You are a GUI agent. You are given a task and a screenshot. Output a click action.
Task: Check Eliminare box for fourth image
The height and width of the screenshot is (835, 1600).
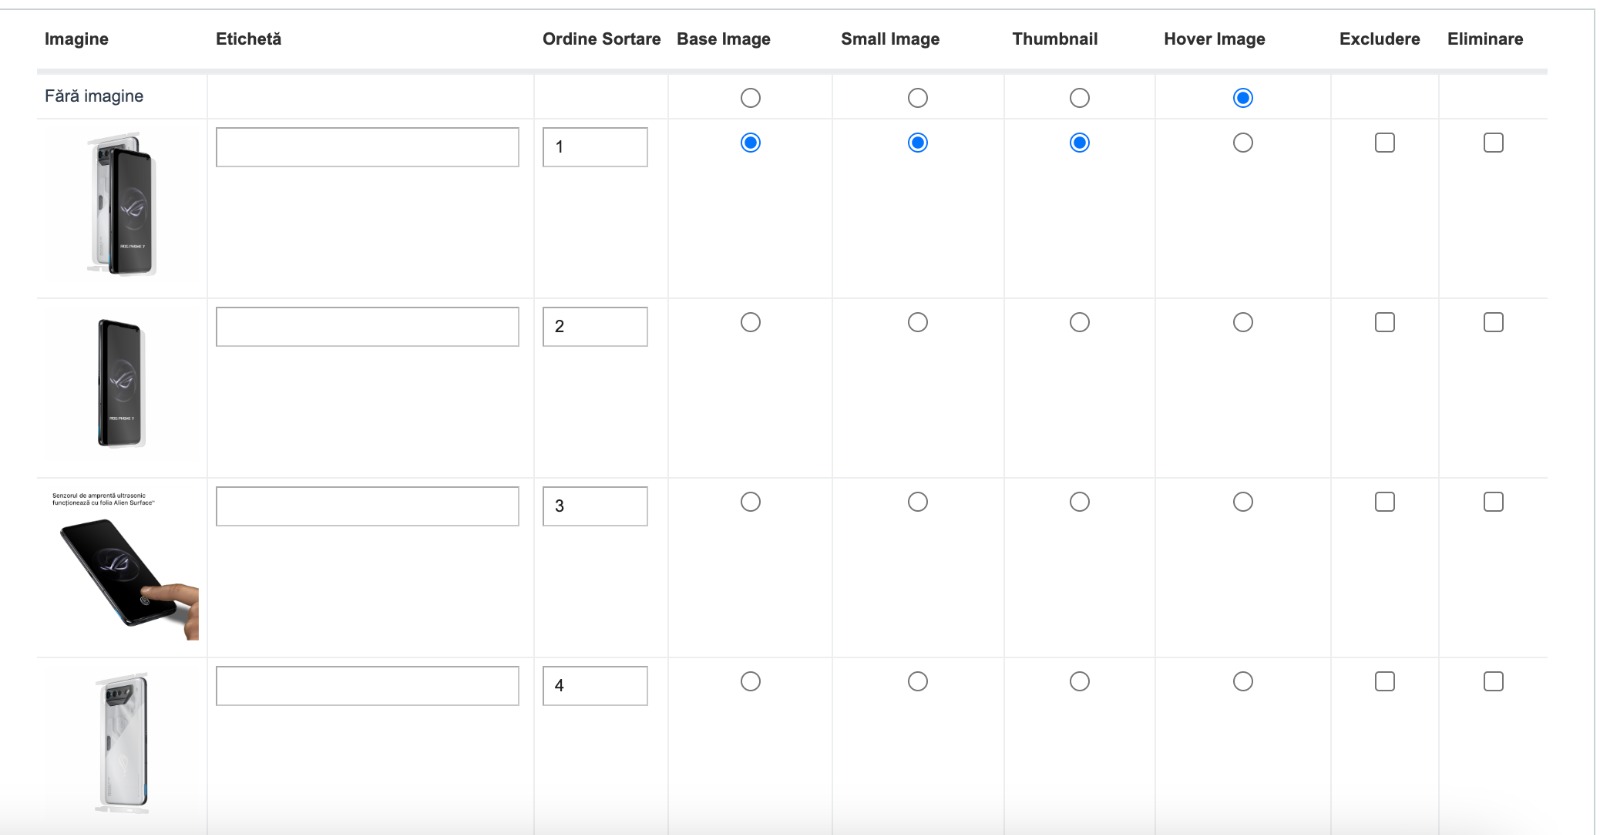(1493, 681)
